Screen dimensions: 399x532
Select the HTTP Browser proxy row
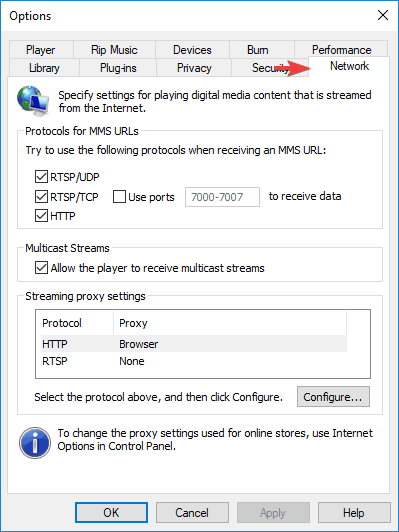tap(194, 344)
